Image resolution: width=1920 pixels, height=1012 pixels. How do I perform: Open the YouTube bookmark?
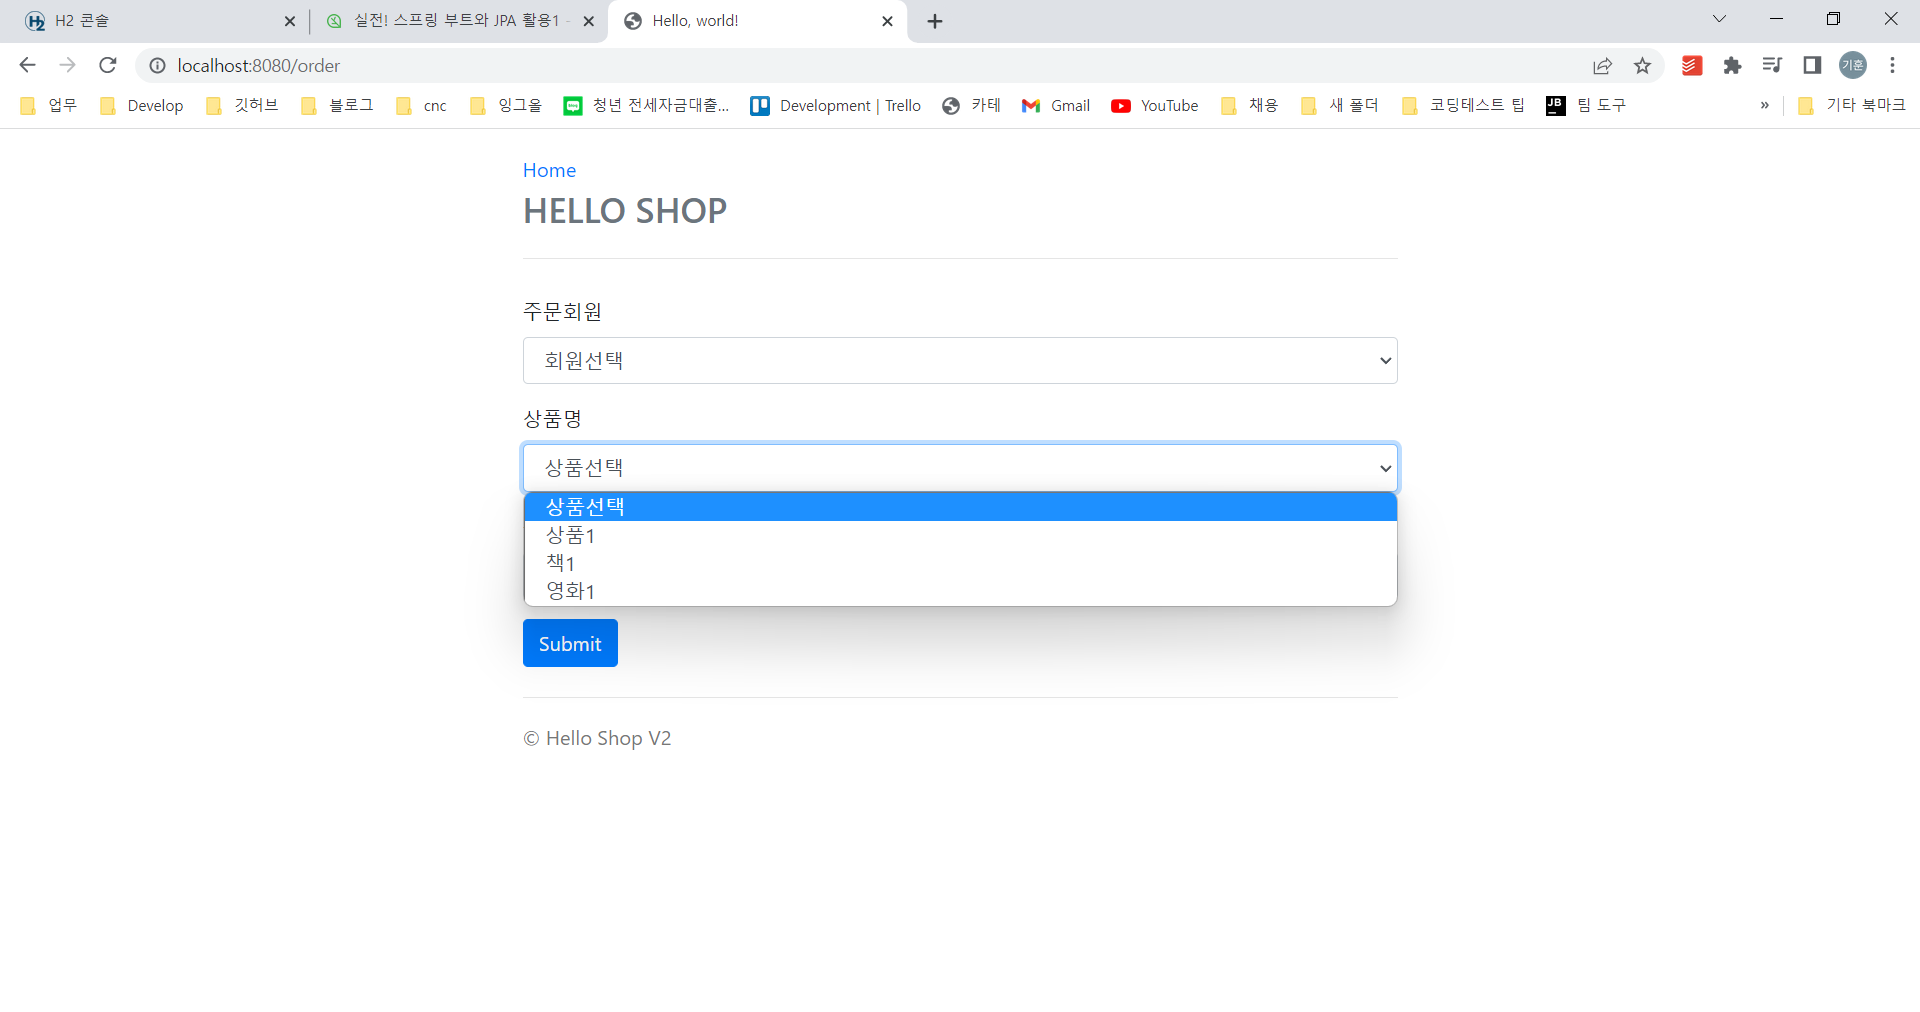pyautogui.click(x=1155, y=105)
